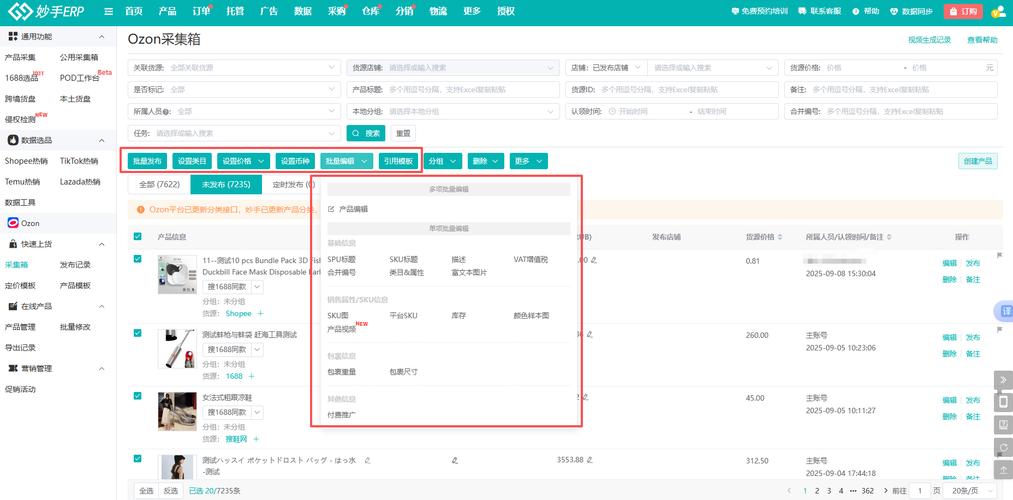Toggle the select-all header checkbox
Screen dimensions: 1013x500
pyautogui.click(x=138, y=236)
